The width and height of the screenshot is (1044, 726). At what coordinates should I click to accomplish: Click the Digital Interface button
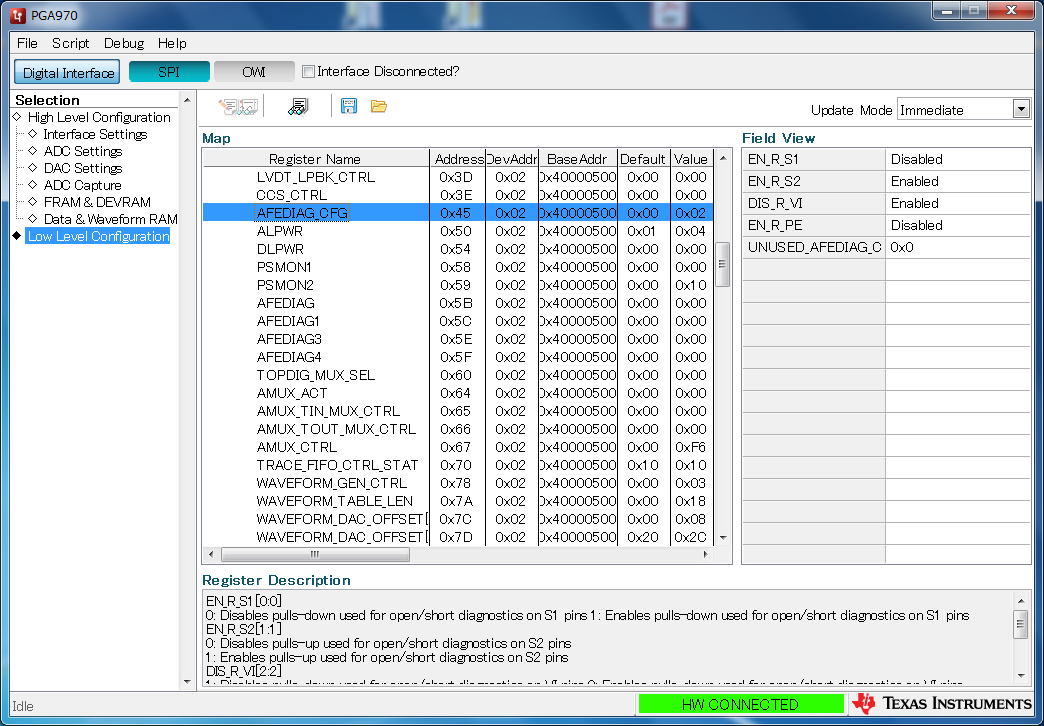tap(67, 72)
